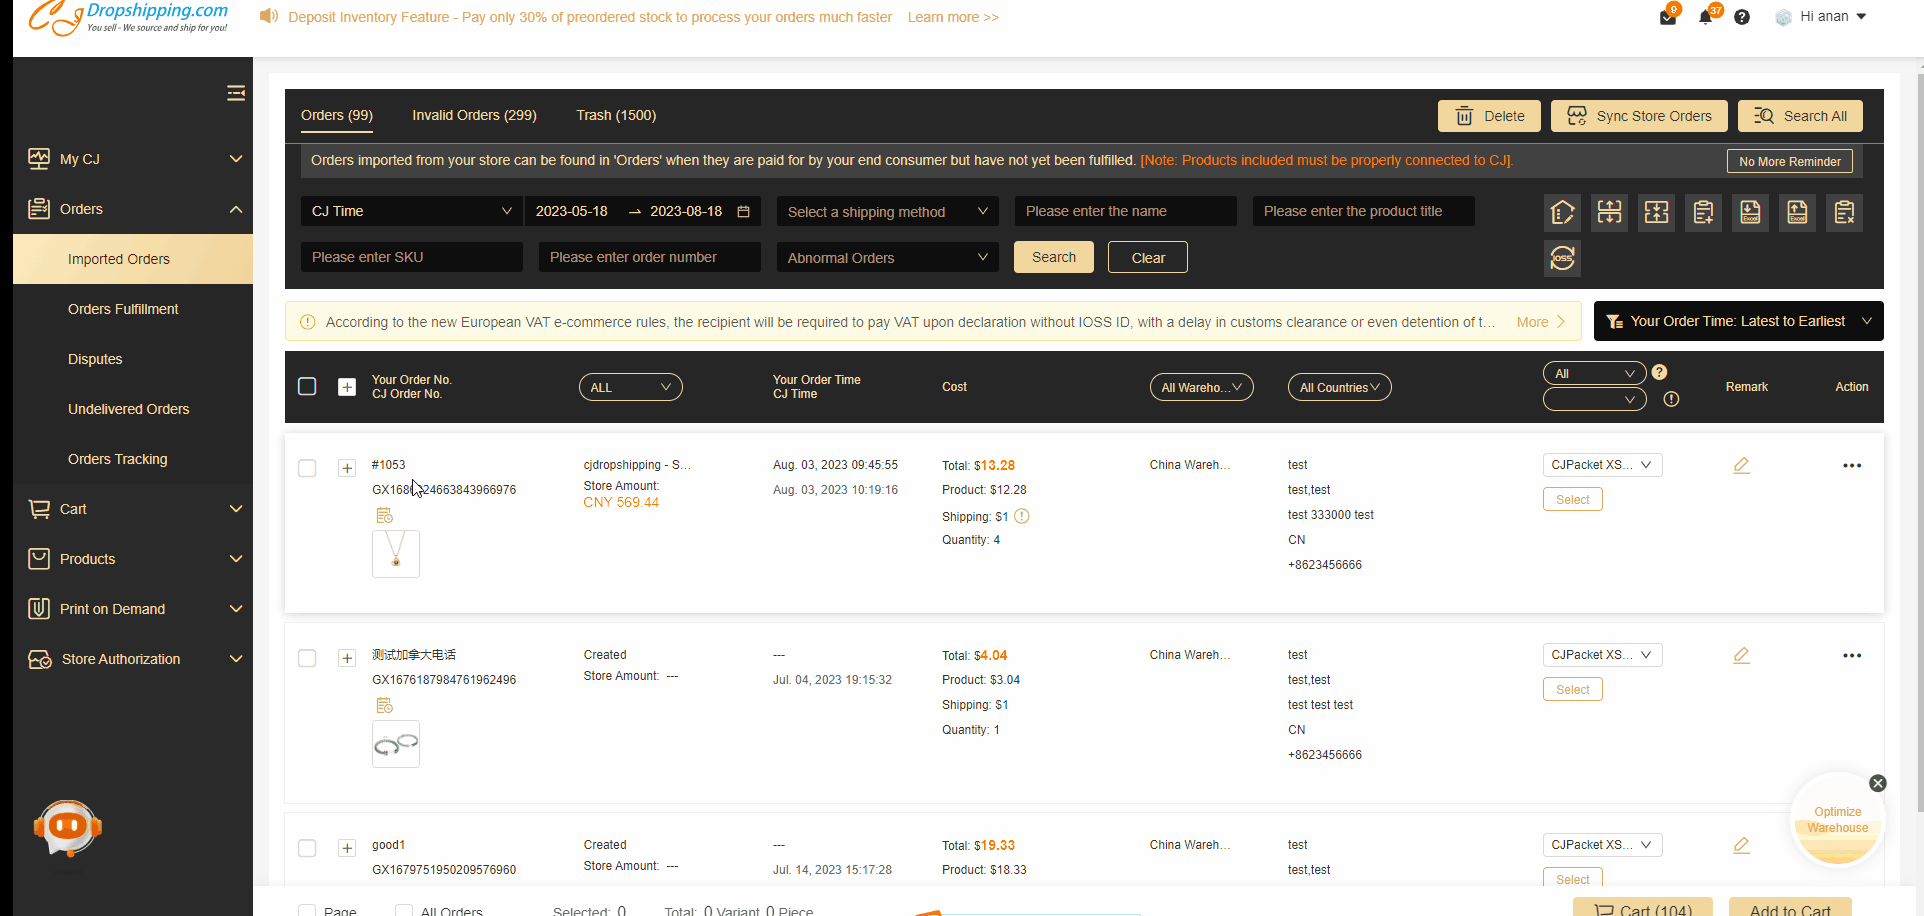Open the three-dot action menu for order #1053
The width and height of the screenshot is (1924, 916).
click(1852, 465)
